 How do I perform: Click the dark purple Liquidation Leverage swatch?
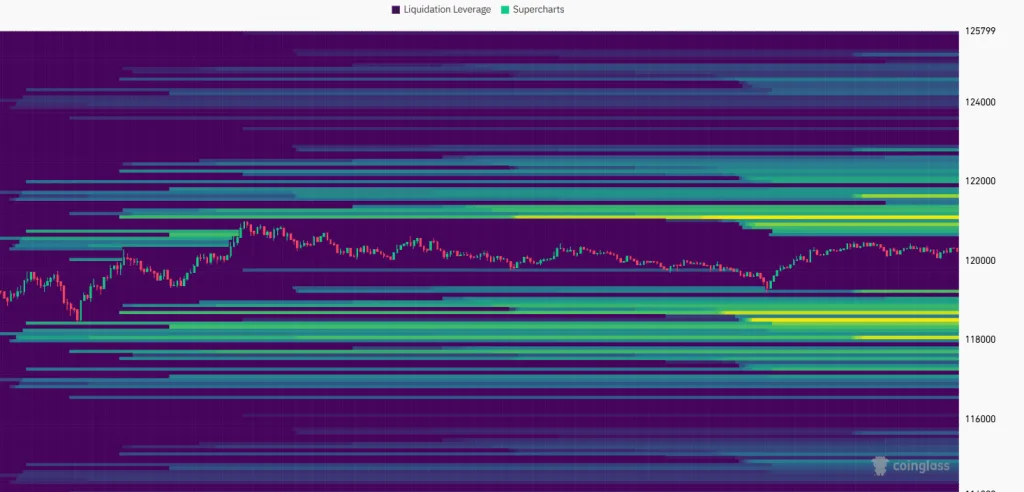click(396, 9)
